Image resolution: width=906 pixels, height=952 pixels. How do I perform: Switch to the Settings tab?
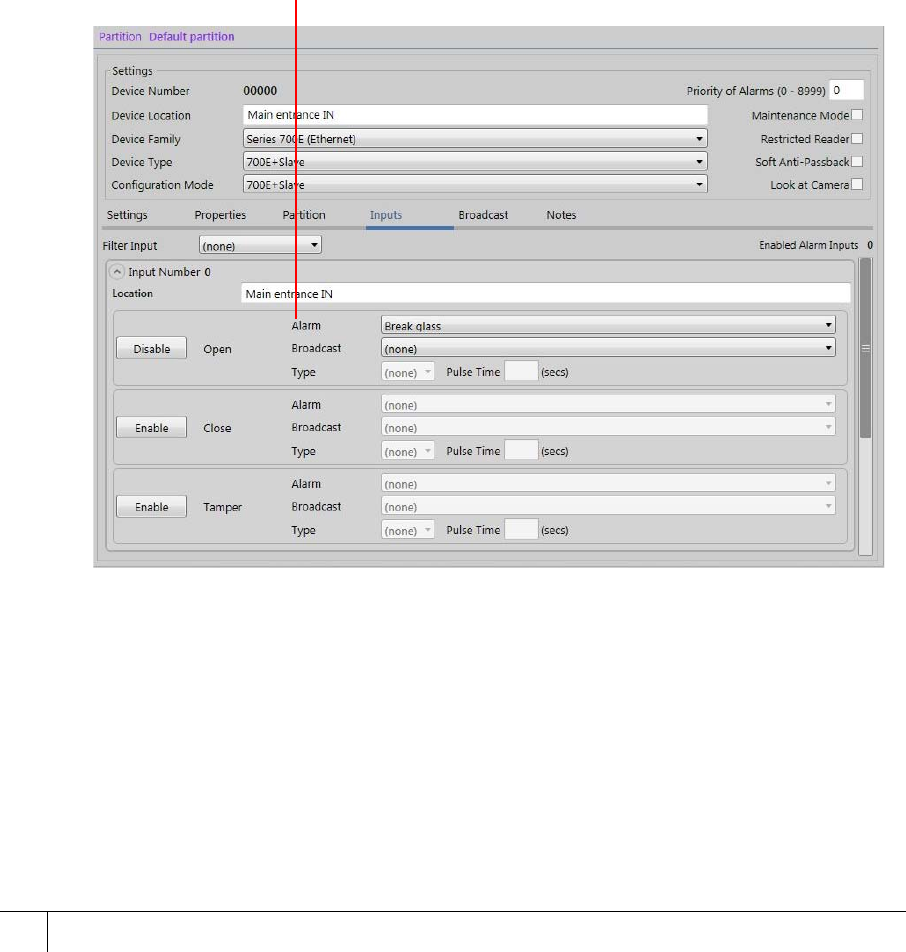point(127,215)
